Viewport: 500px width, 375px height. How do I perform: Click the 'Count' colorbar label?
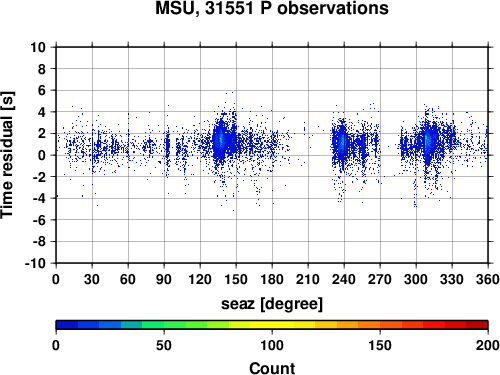(272, 368)
